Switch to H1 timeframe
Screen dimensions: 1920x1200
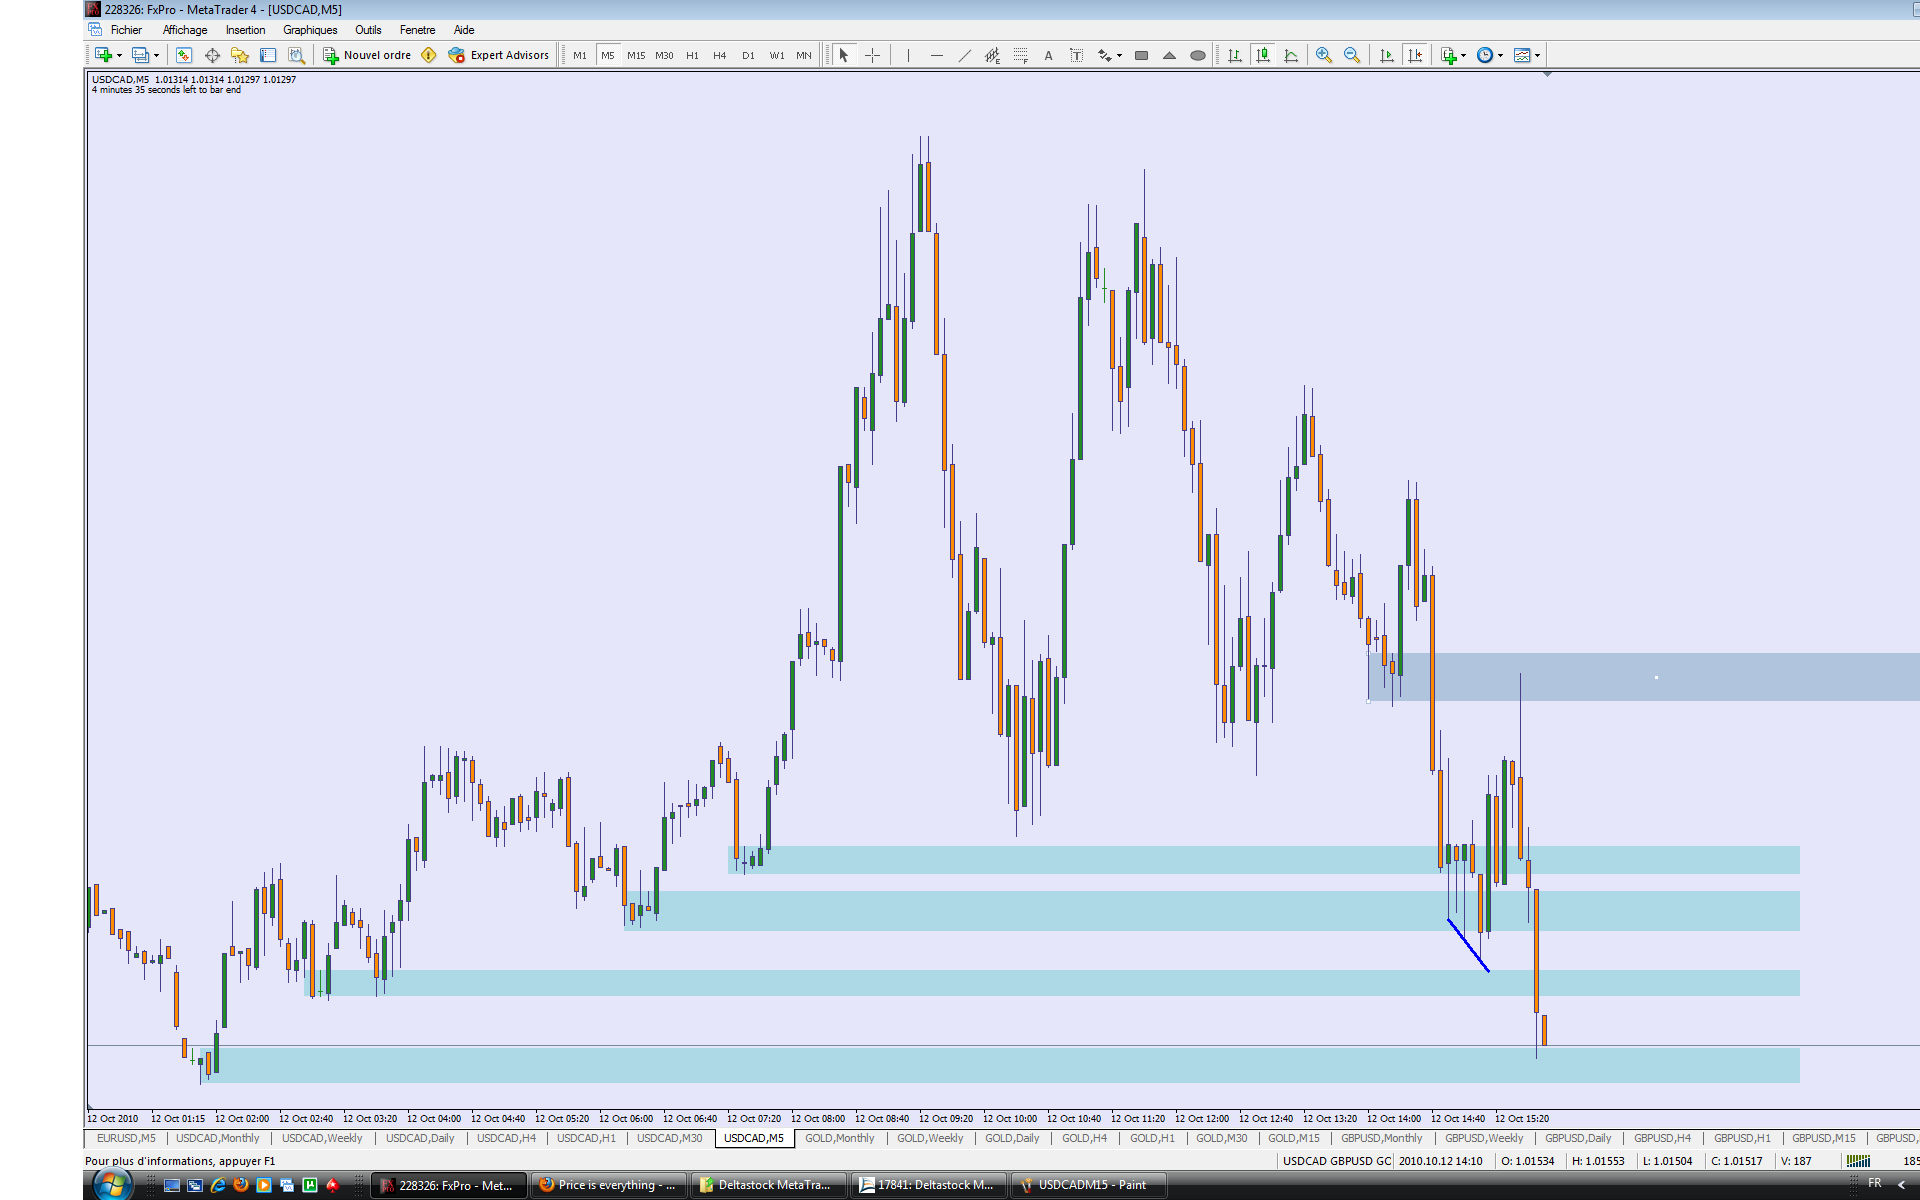[x=692, y=55]
